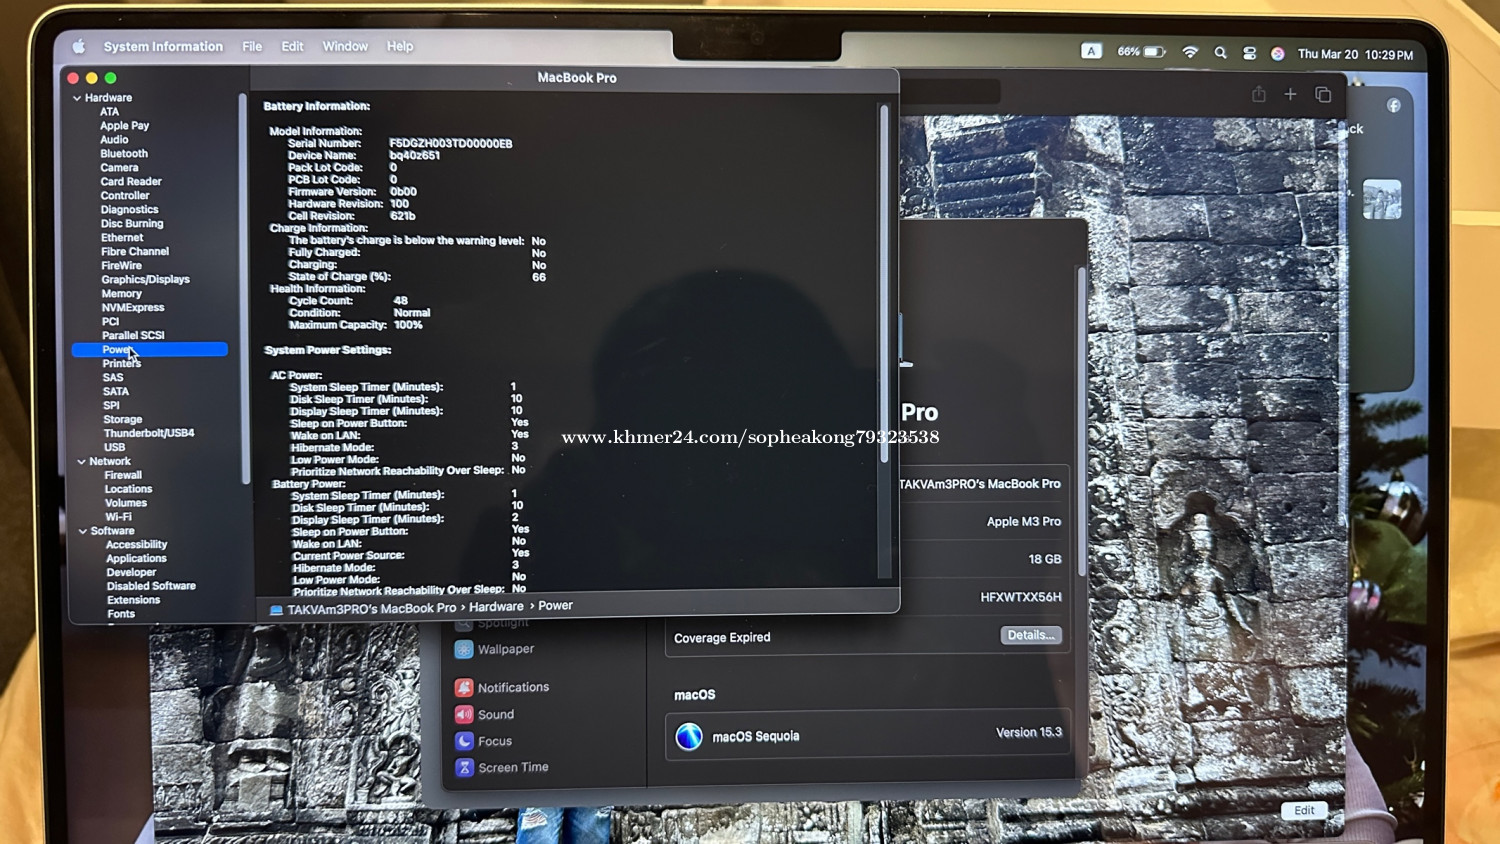
Task: Select Ethernet in the sidebar
Action: coord(122,238)
